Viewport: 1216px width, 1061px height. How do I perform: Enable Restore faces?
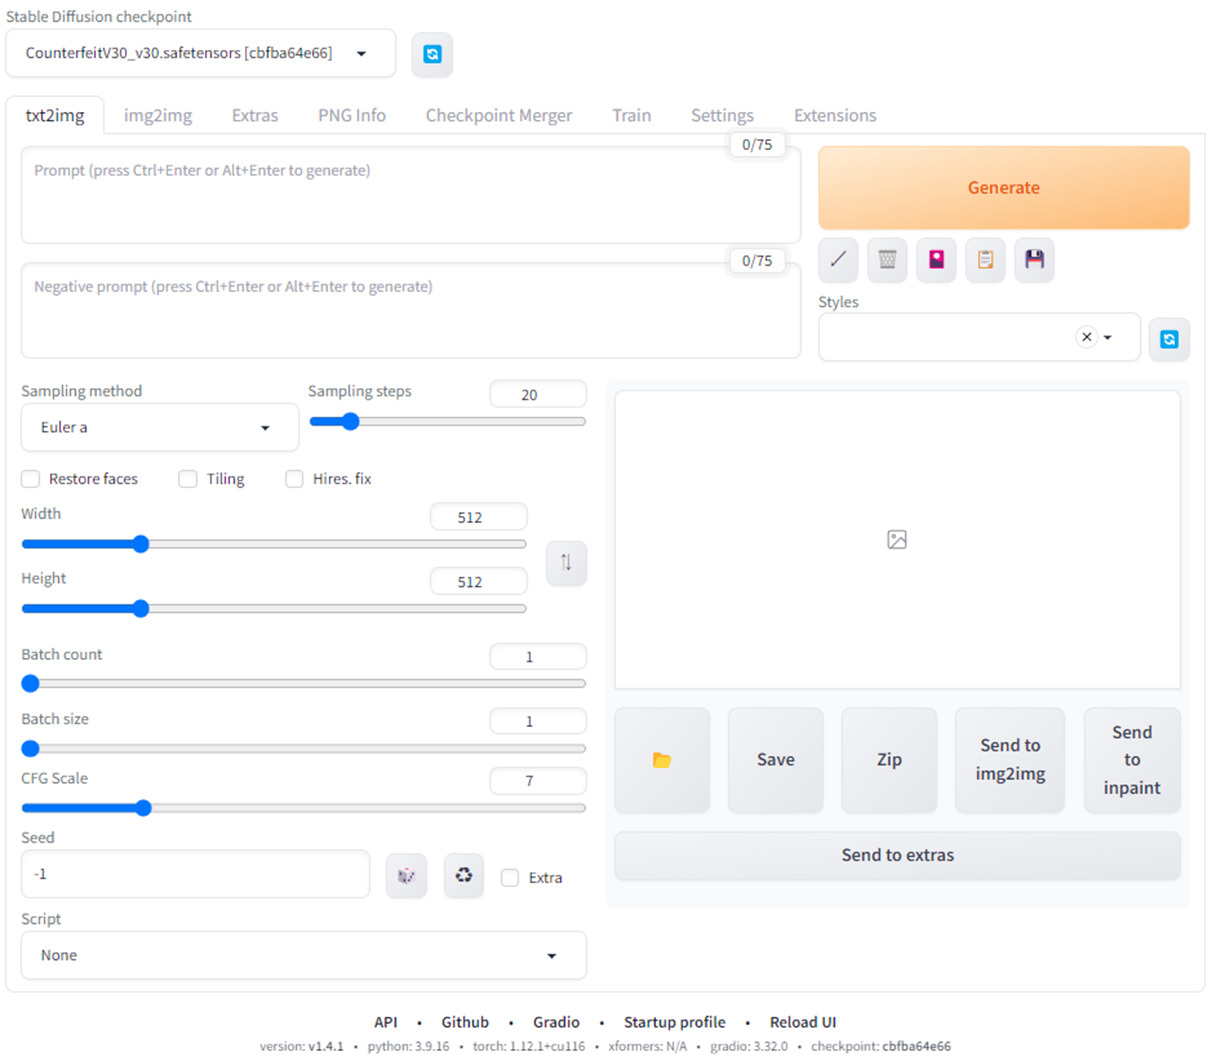tap(30, 479)
